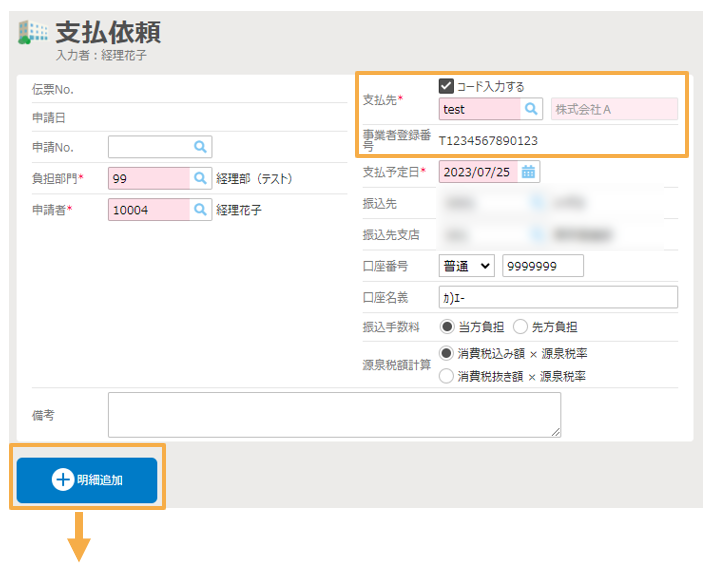Focus the 口座名義 text field
The image size is (708, 564).
[557, 297]
